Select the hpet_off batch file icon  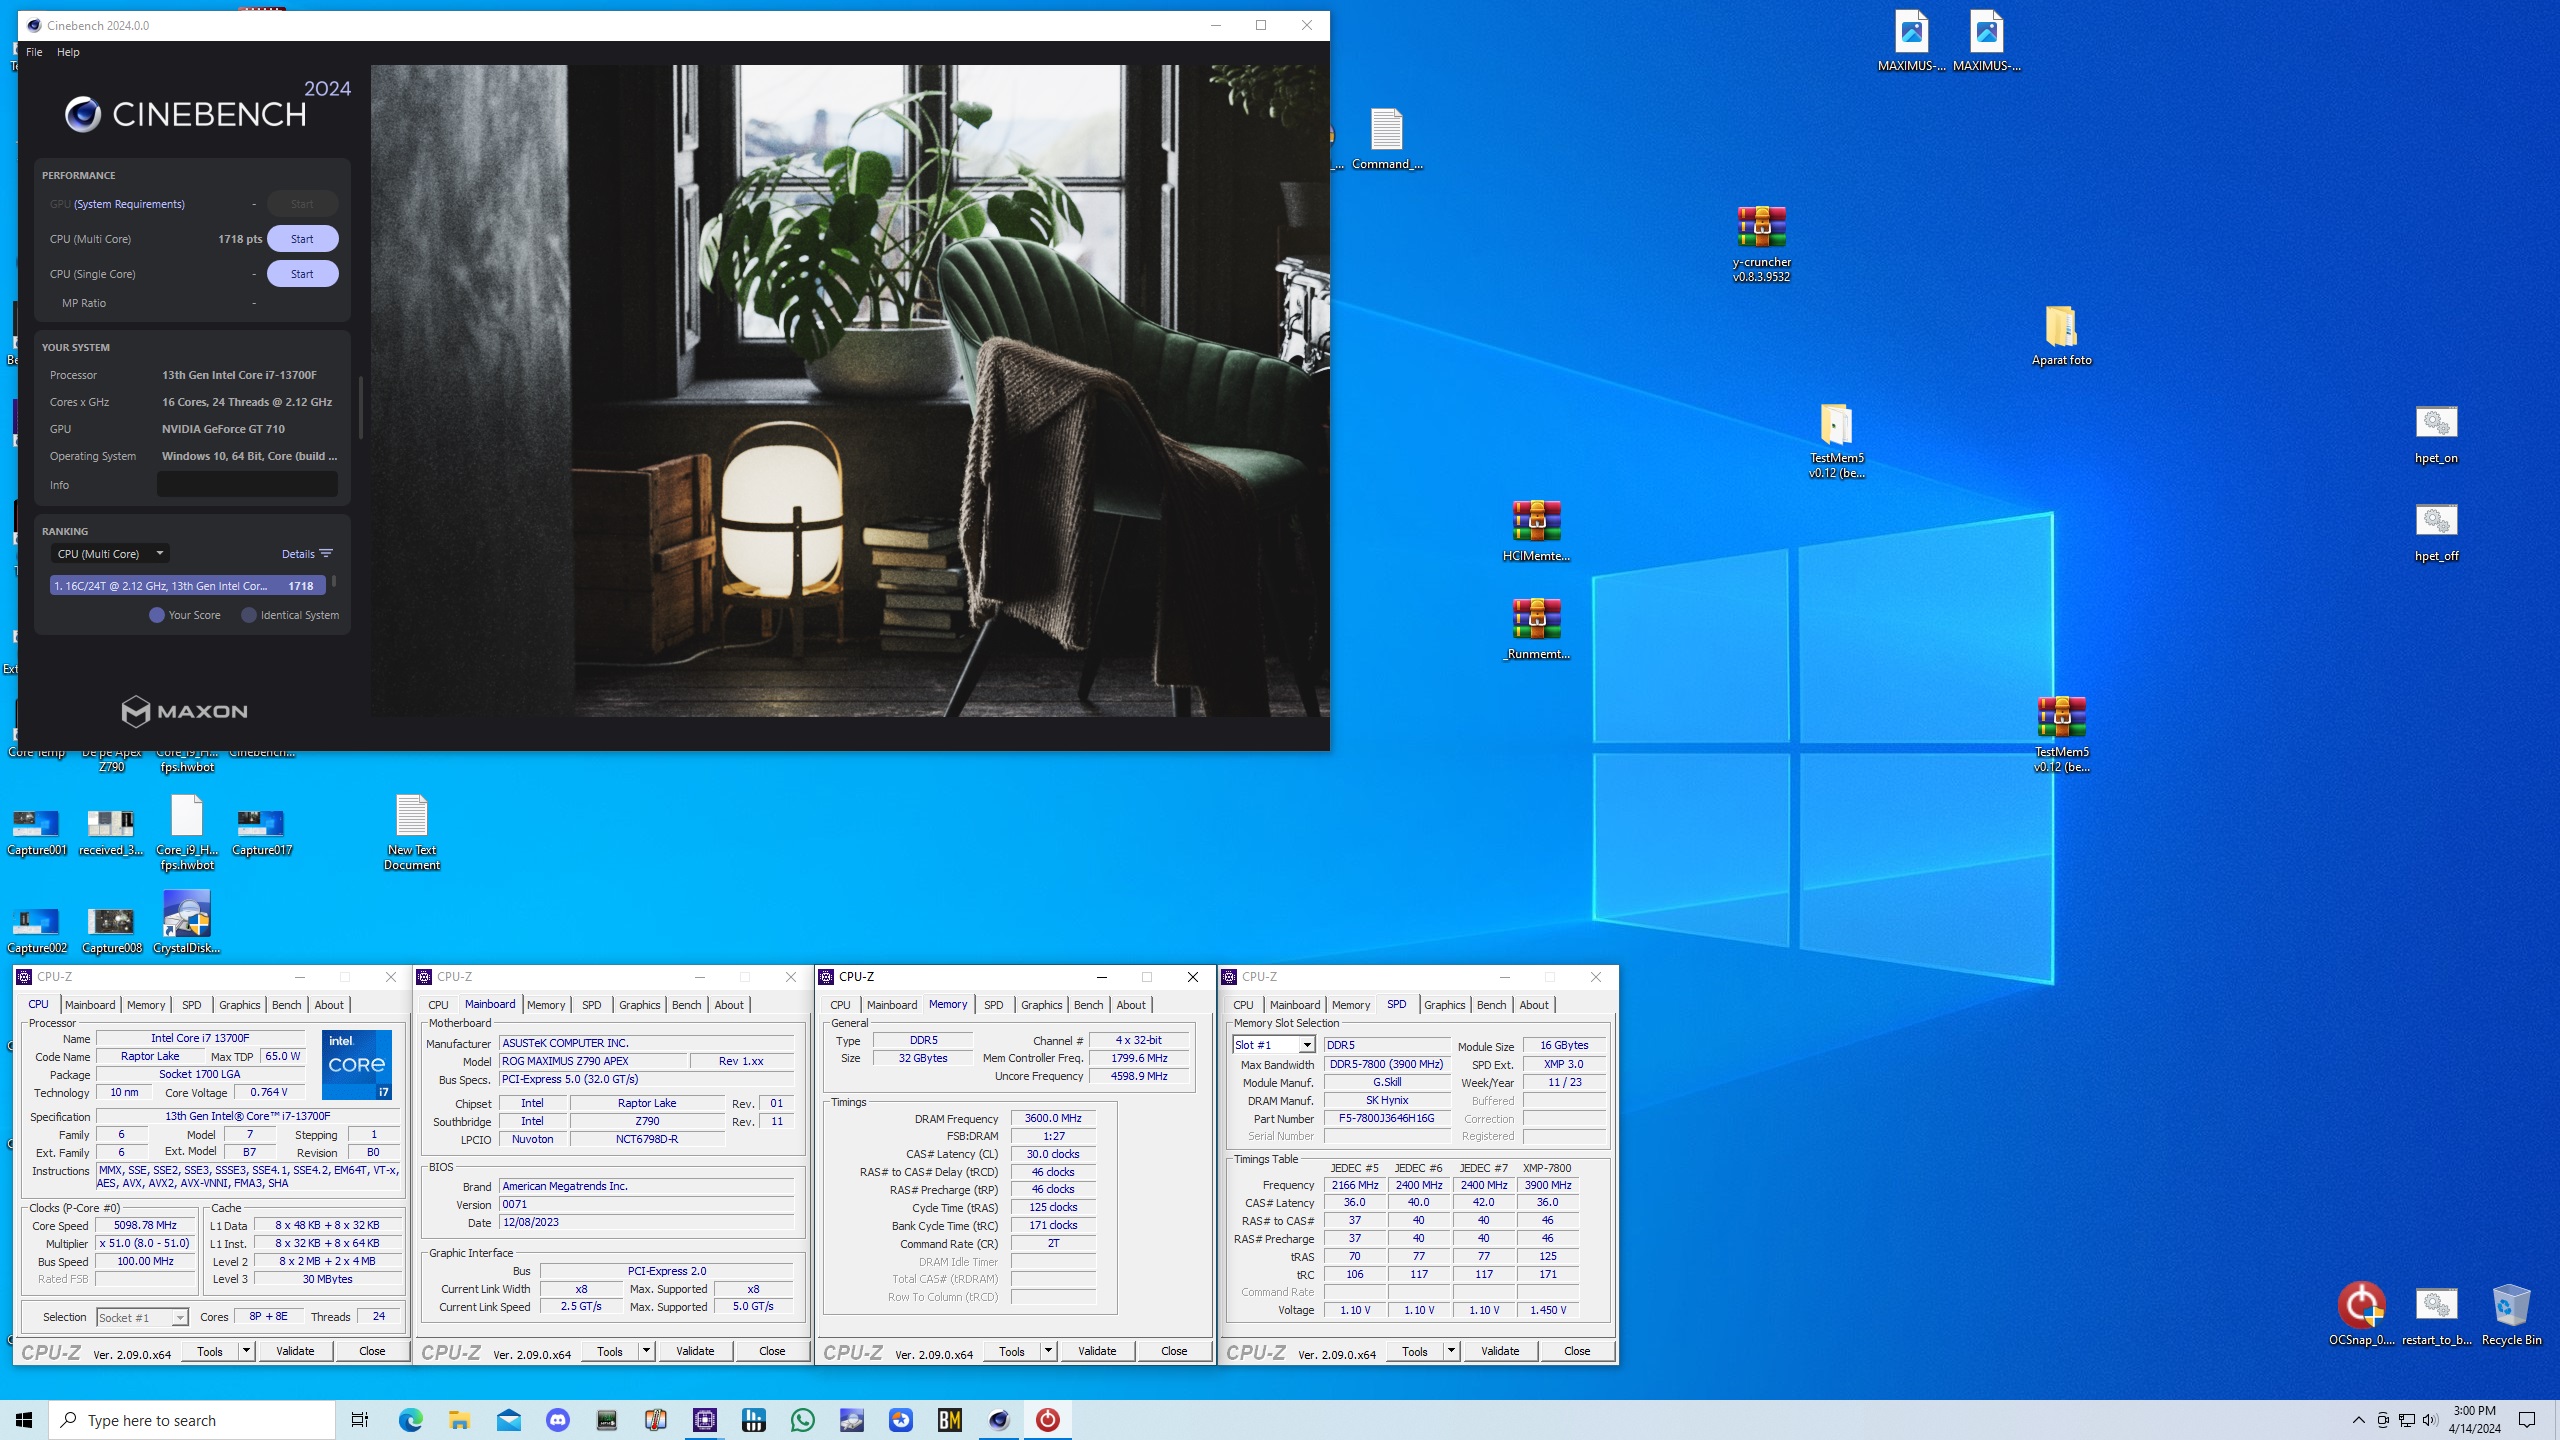pyautogui.click(x=2436, y=532)
